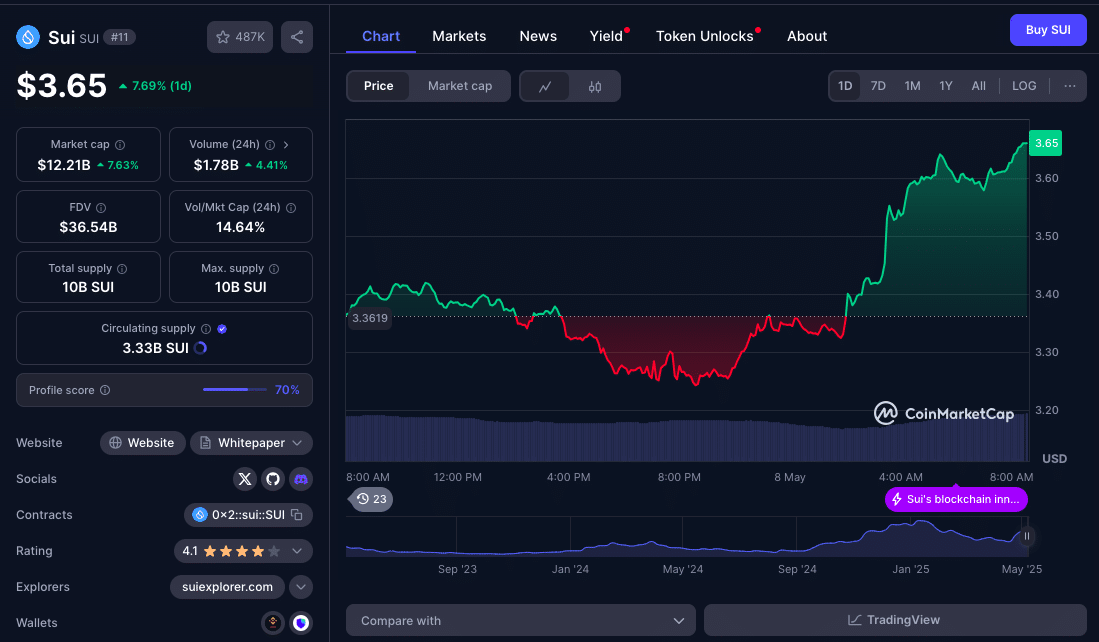Click the 3.3619 opening price label
This screenshot has width=1099, height=642.
[x=369, y=318]
